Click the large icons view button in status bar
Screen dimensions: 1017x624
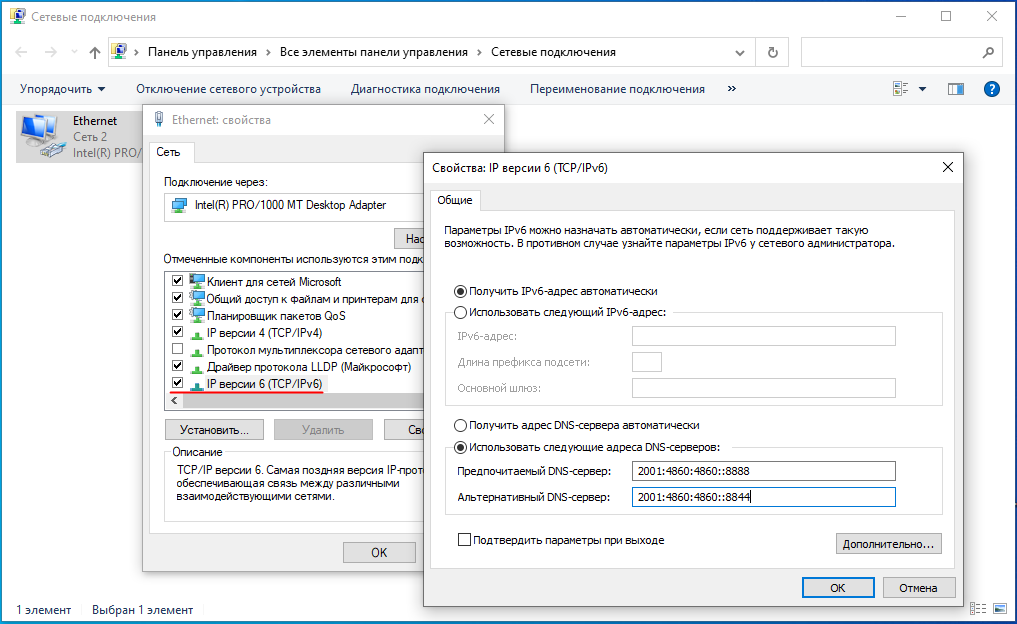[998, 609]
